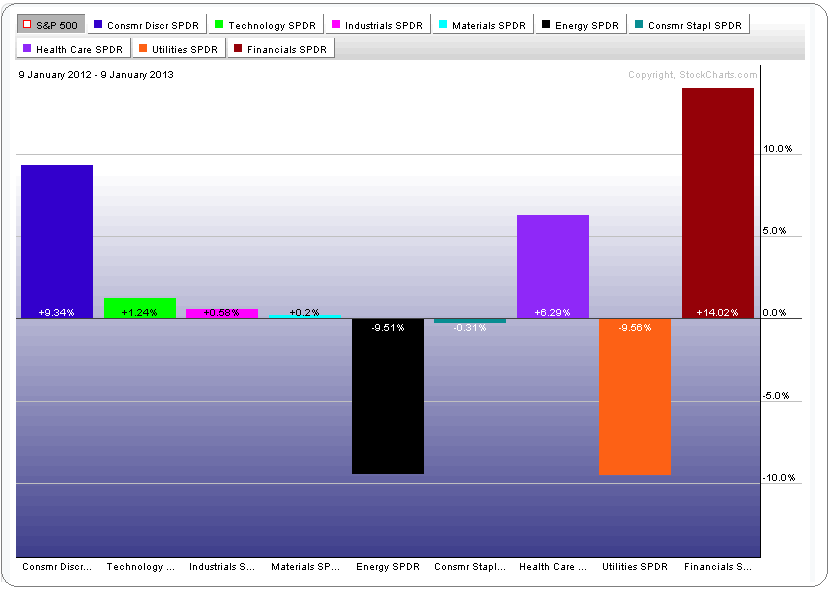Click the black Energy -9.51% bar
Screen dimensions: 832x597
tap(388, 396)
